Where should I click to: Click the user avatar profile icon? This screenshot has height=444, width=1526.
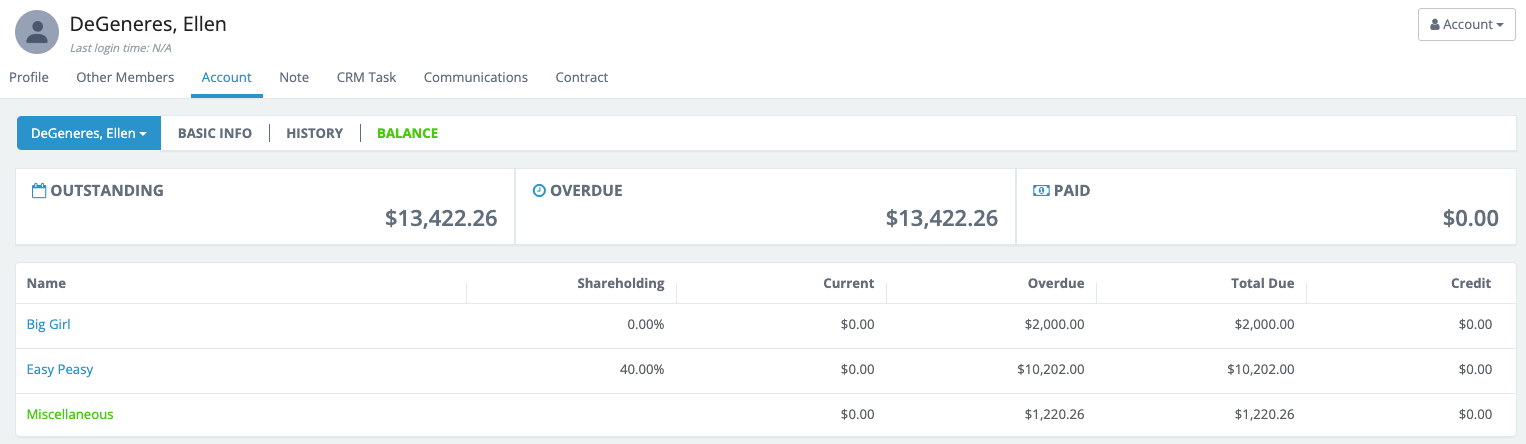coord(37,32)
